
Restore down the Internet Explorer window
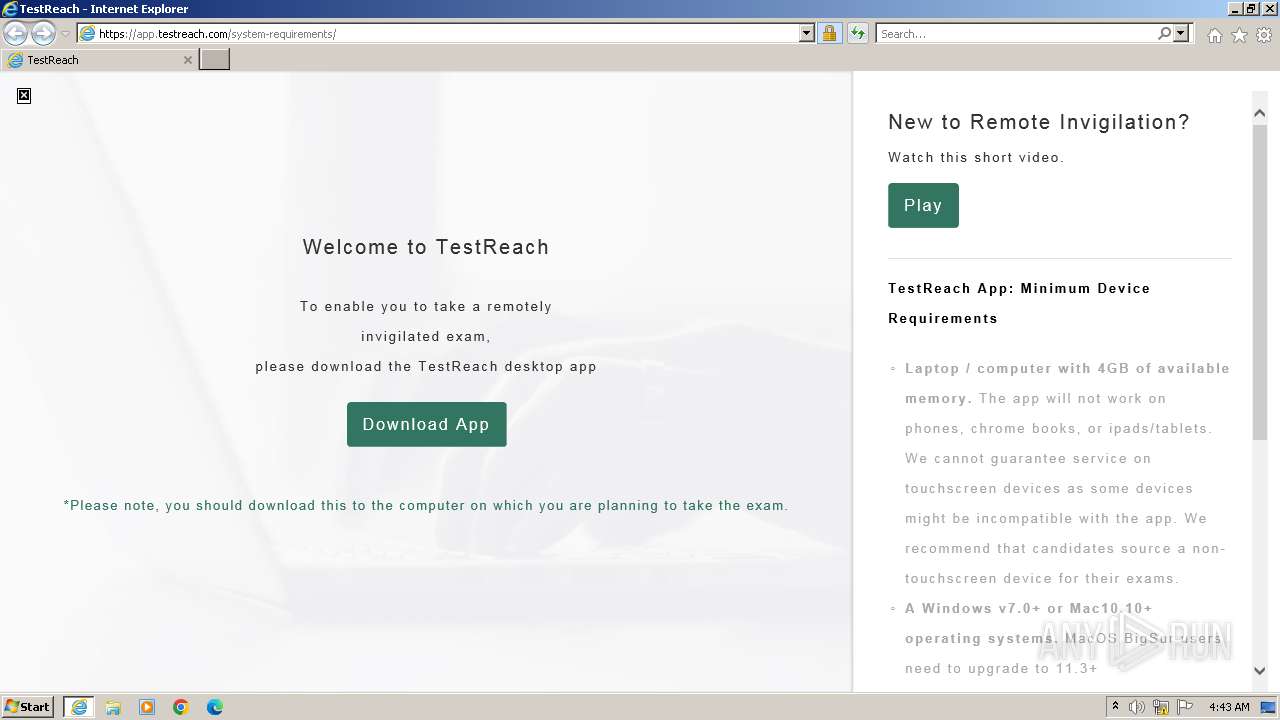click(x=1252, y=9)
